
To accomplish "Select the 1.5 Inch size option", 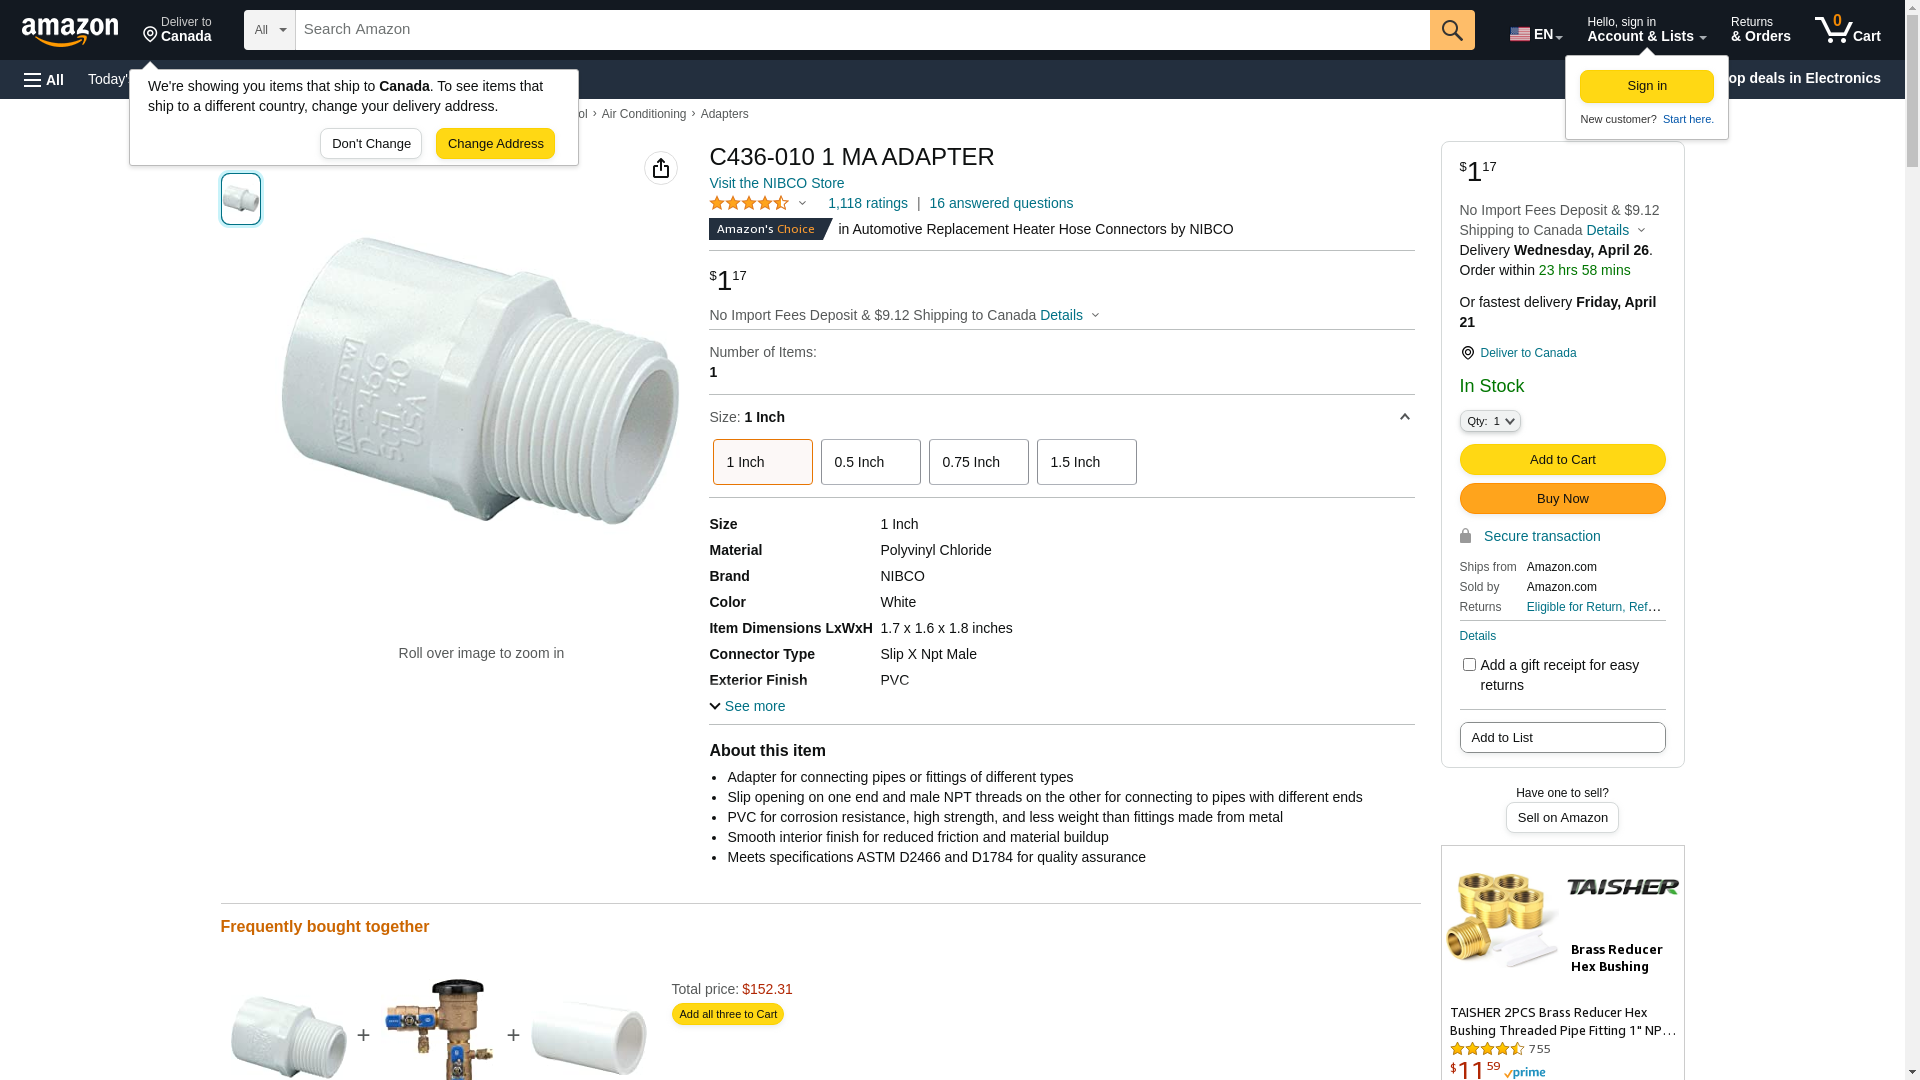I will (x=1086, y=462).
